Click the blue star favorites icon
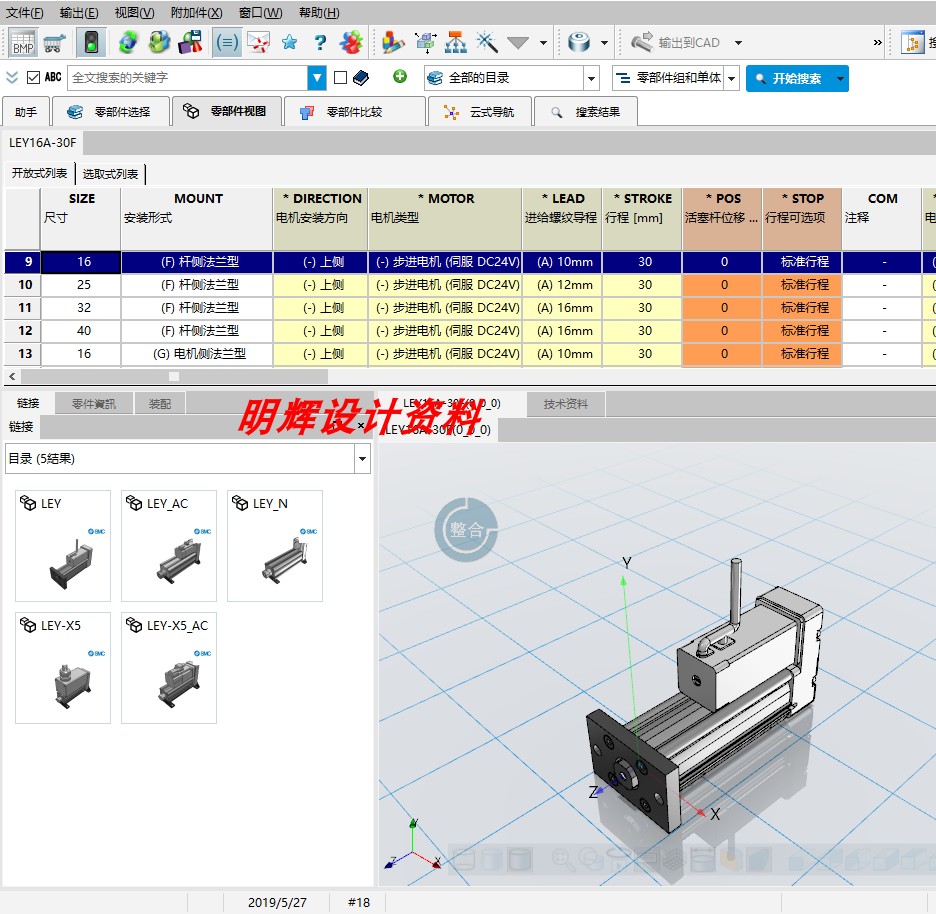 pos(290,42)
